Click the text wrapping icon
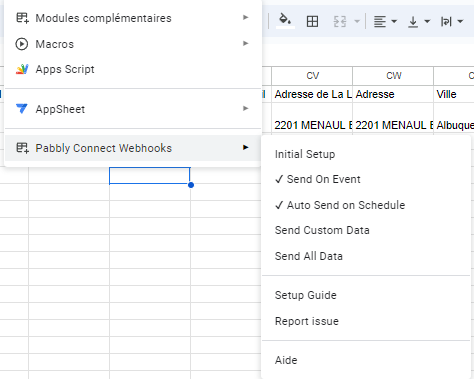 pos(446,22)
